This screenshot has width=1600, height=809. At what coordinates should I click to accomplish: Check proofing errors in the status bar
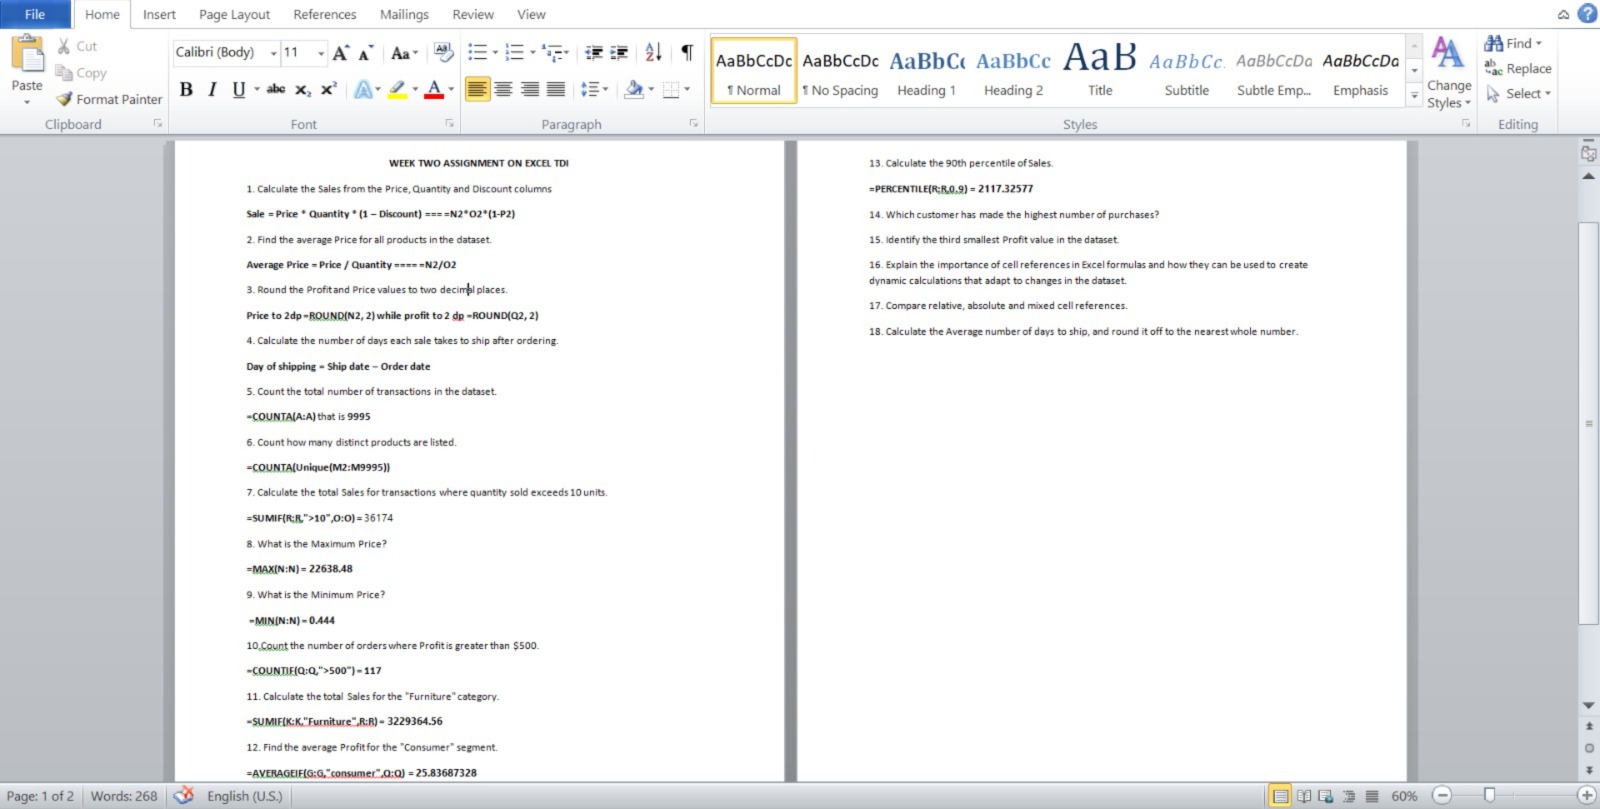point(183,796)
